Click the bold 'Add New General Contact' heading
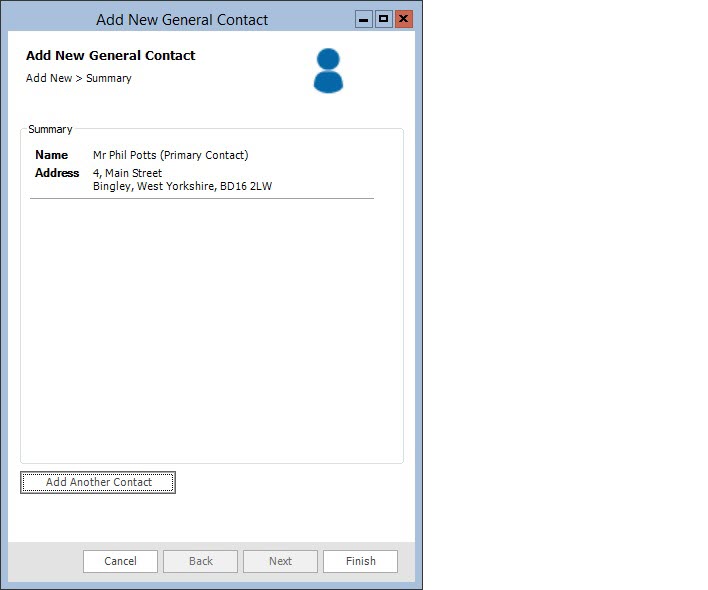The height and width of the screenshot is (590, 708). tap(110, 56)
